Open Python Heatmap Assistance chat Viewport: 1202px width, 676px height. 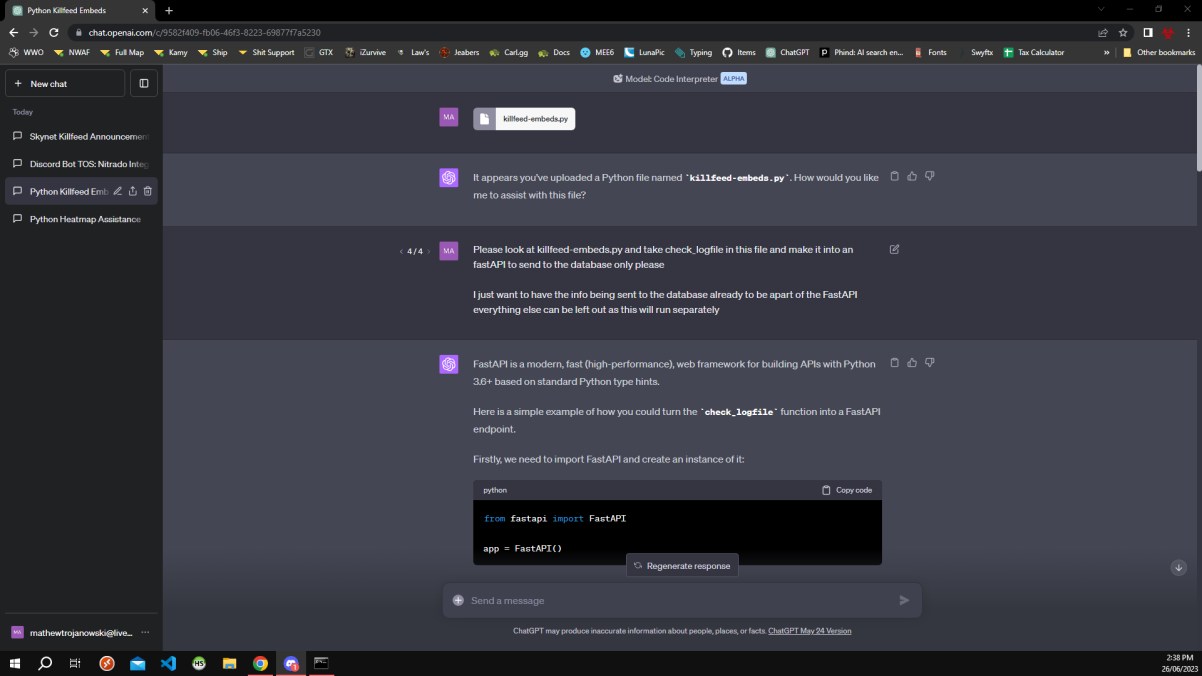81,219
